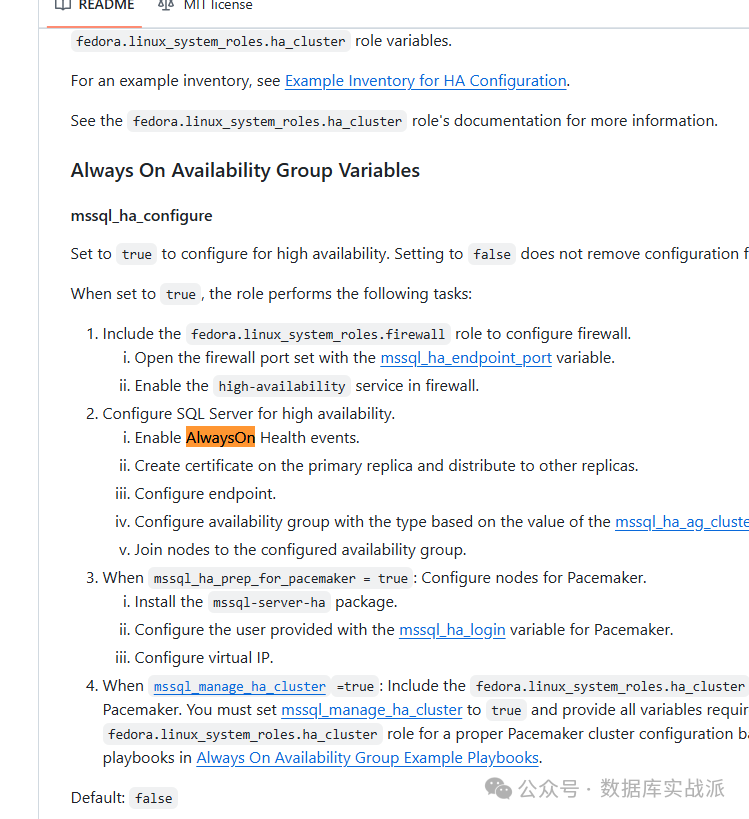Click plain-text mssql_manage_ha_cluster link after 'must set'

(371, 709)
